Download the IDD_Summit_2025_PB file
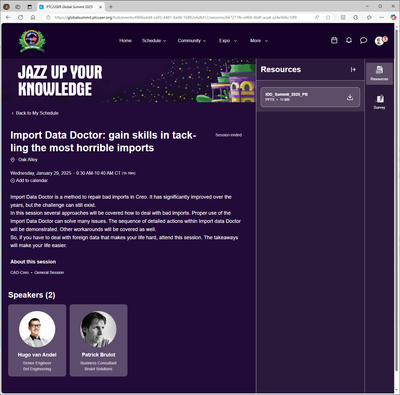400x395 pixels. (x=350, y=97)
